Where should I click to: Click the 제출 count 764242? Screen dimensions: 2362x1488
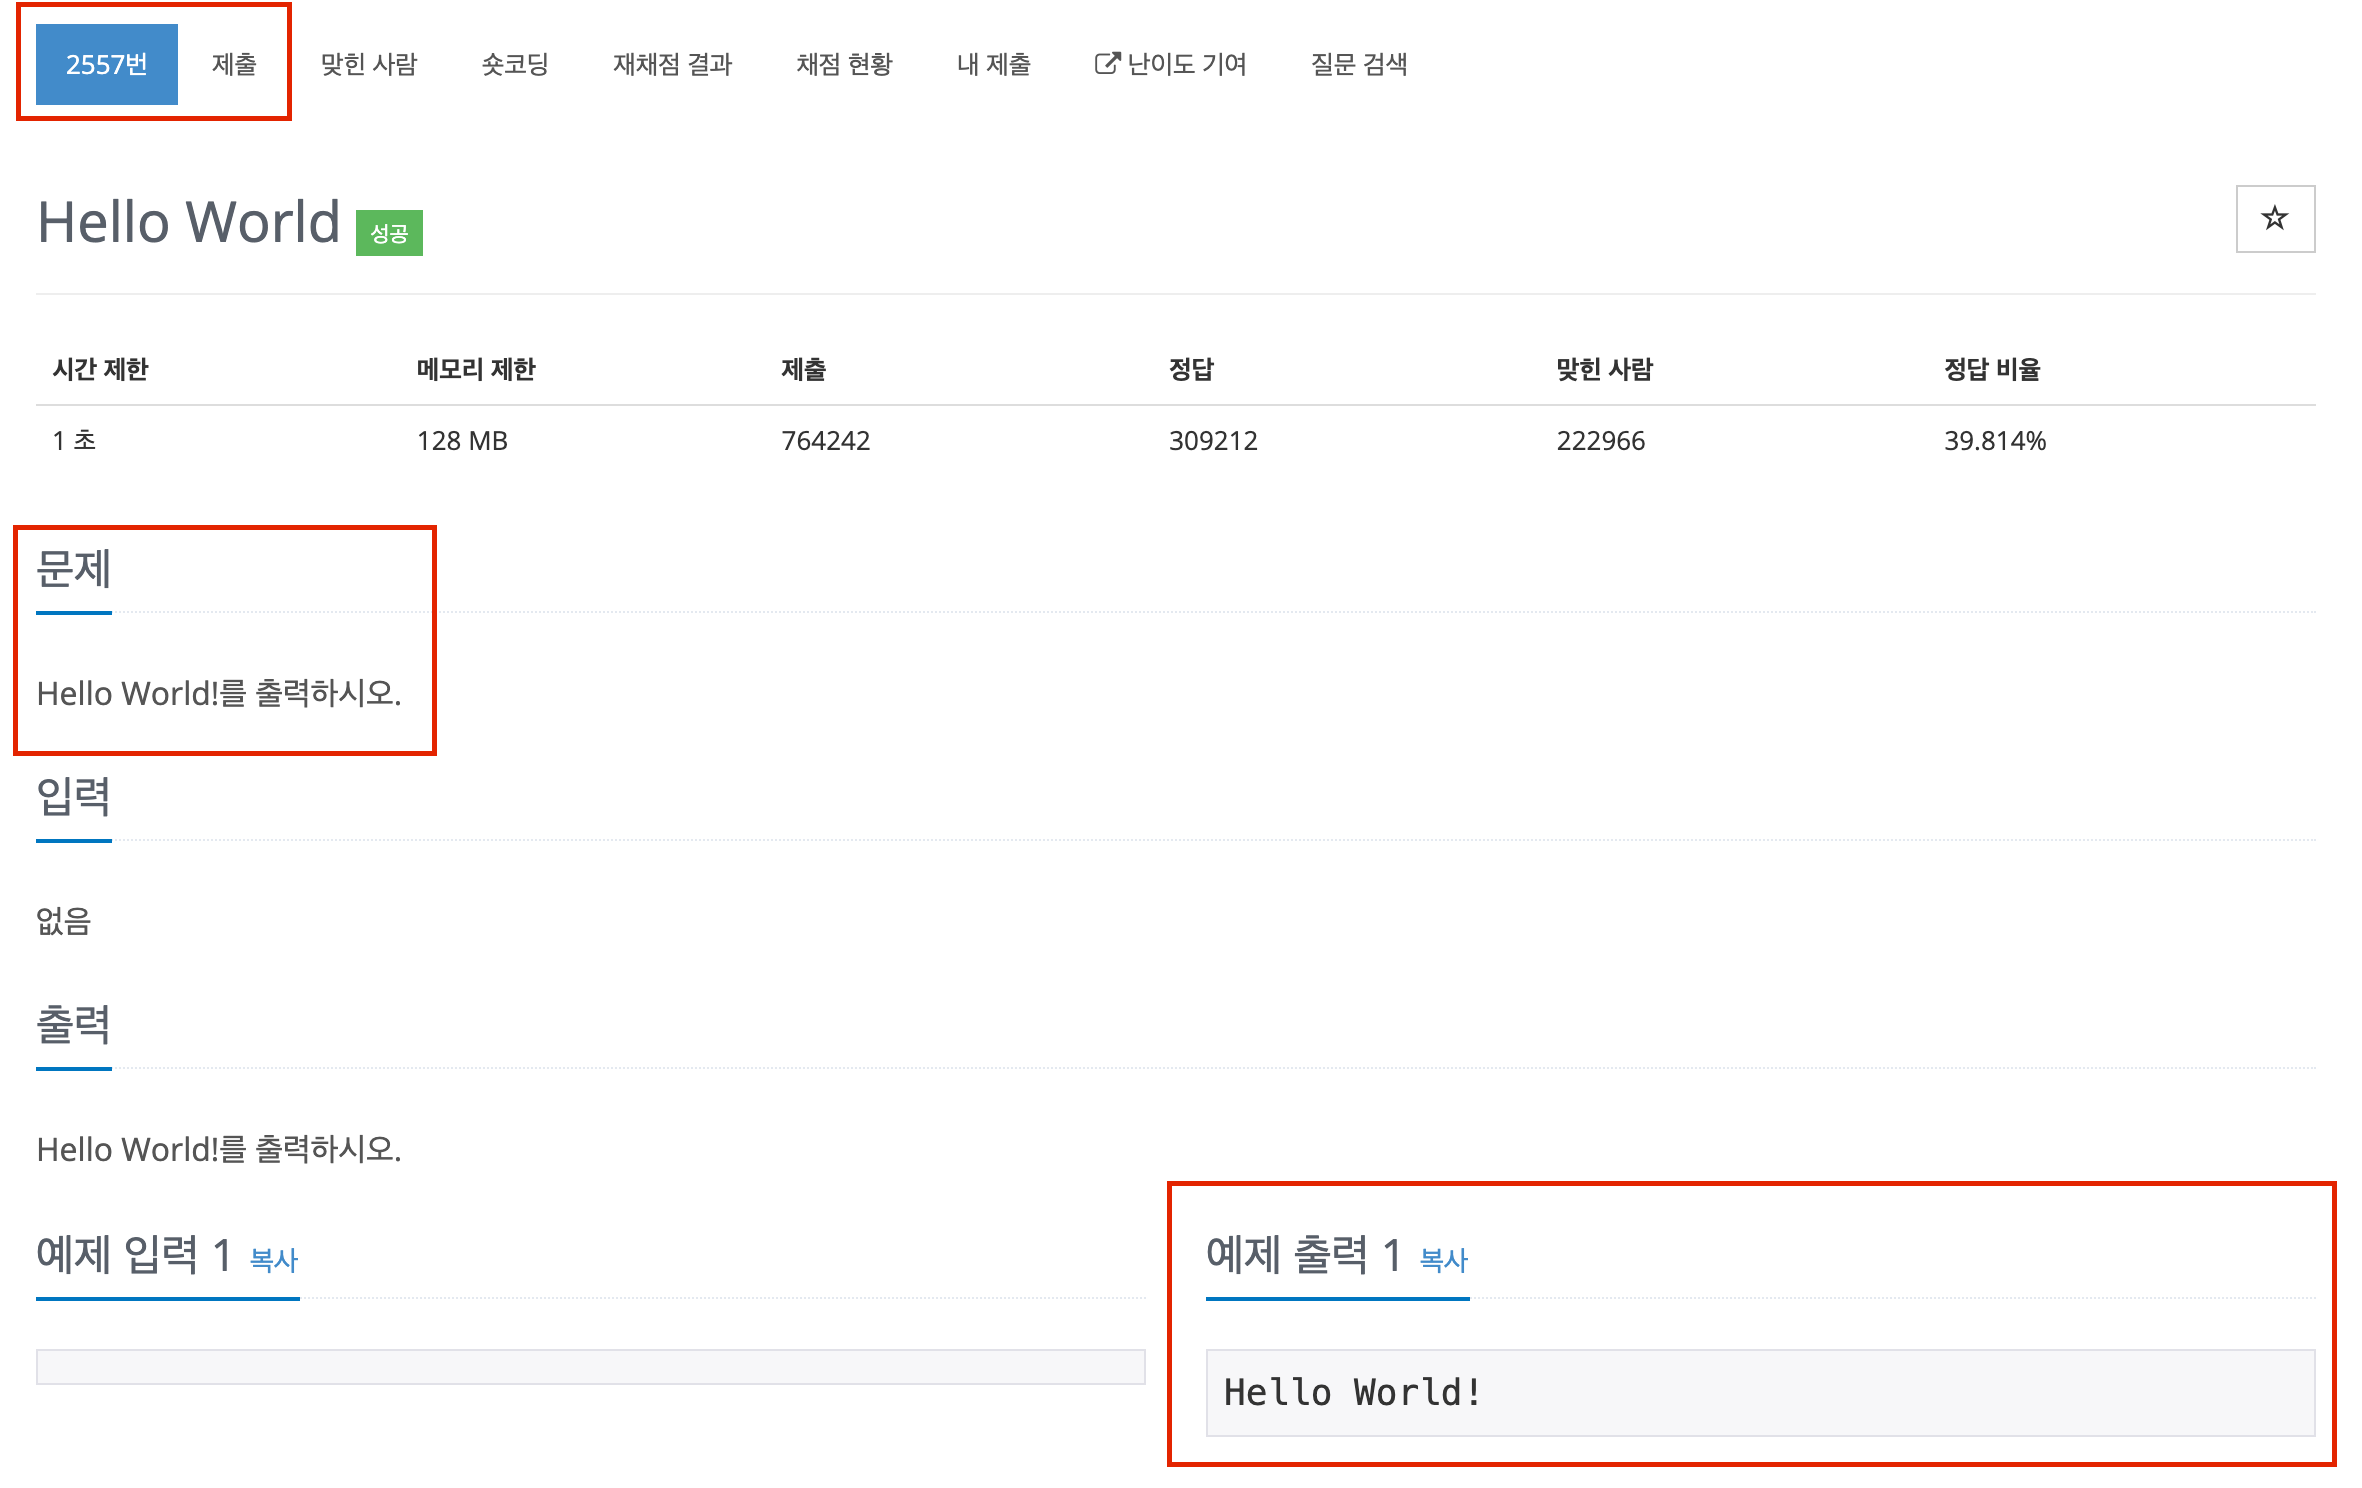(x=825, y=440)
